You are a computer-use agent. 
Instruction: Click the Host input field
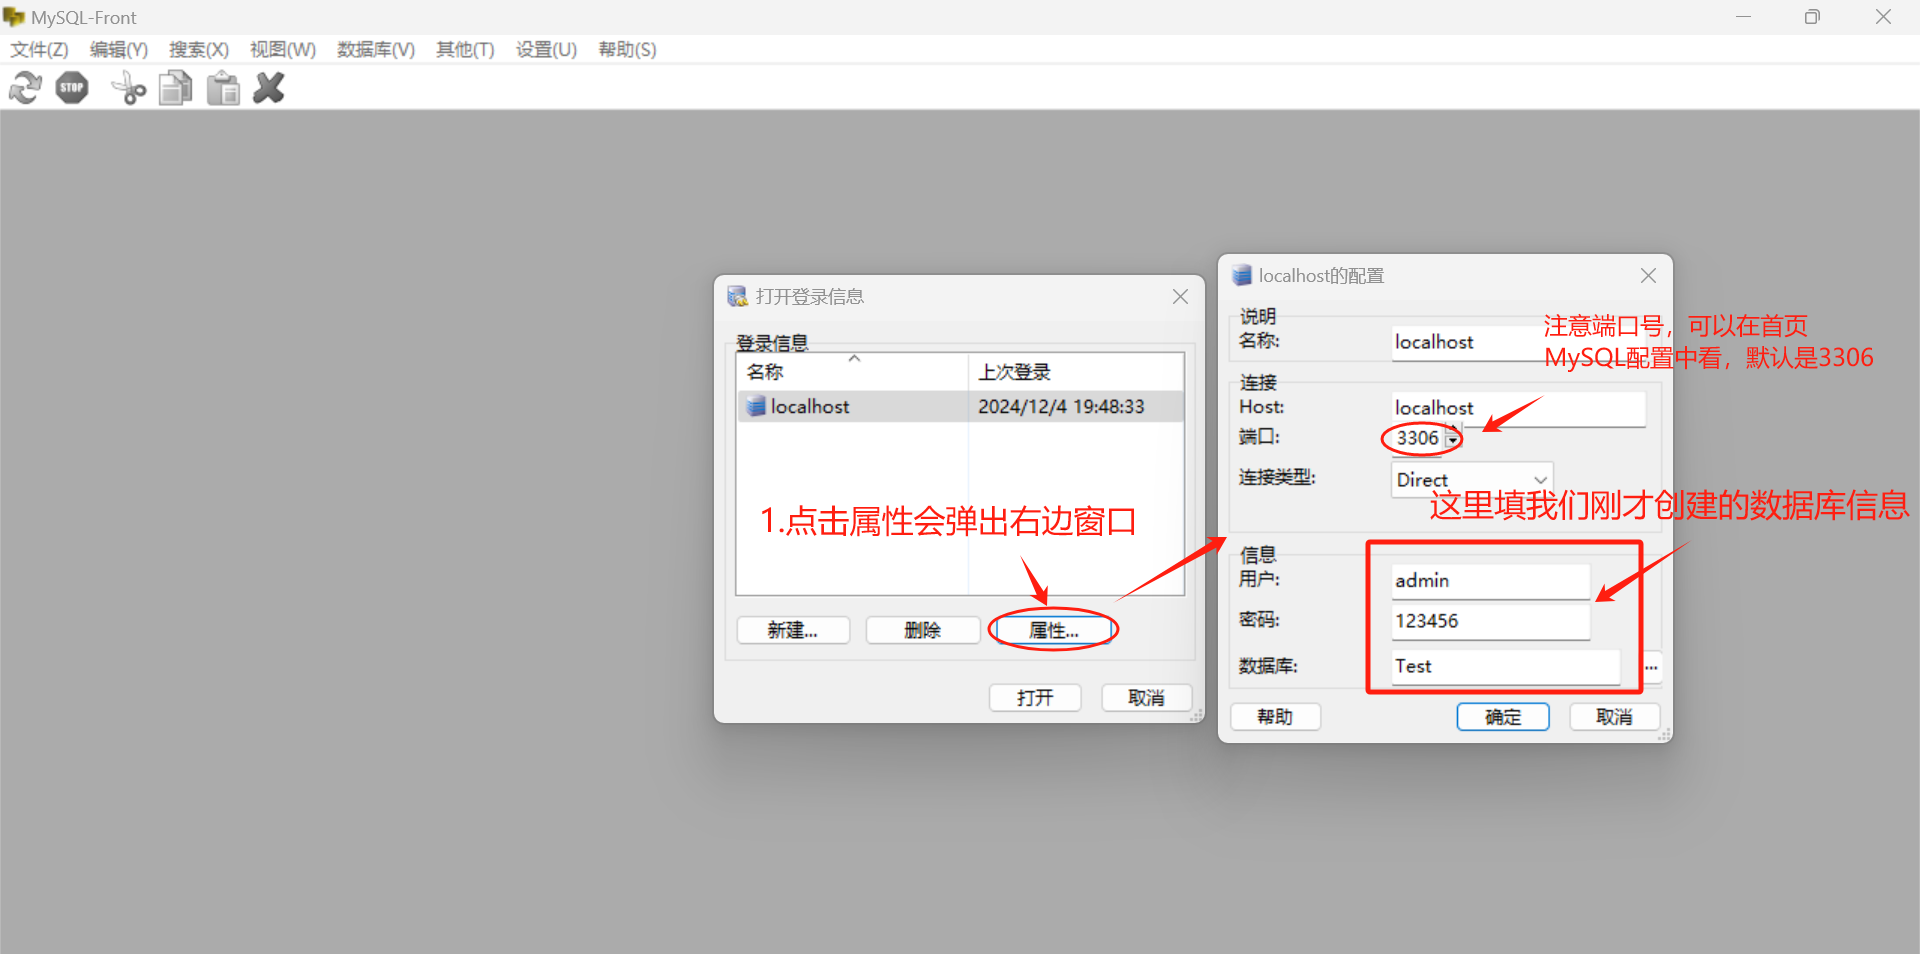1518,408
